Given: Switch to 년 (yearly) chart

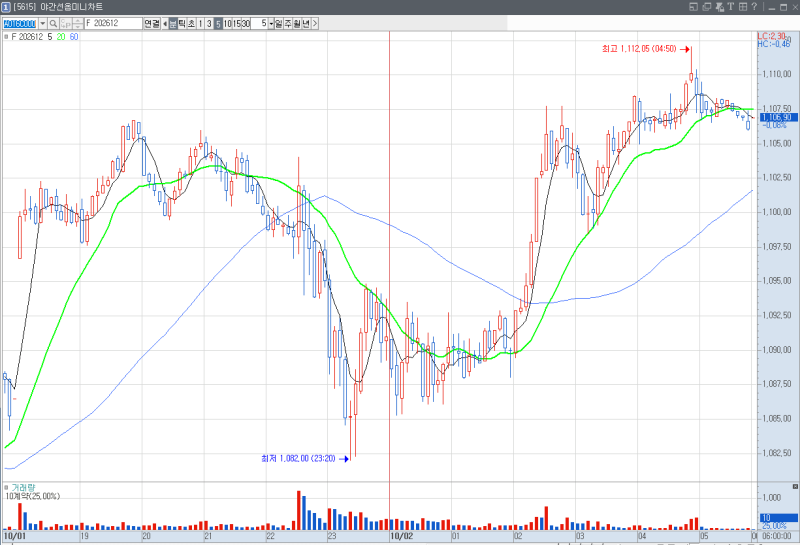Looking at the screenshot, I should (x=306, y=23).
